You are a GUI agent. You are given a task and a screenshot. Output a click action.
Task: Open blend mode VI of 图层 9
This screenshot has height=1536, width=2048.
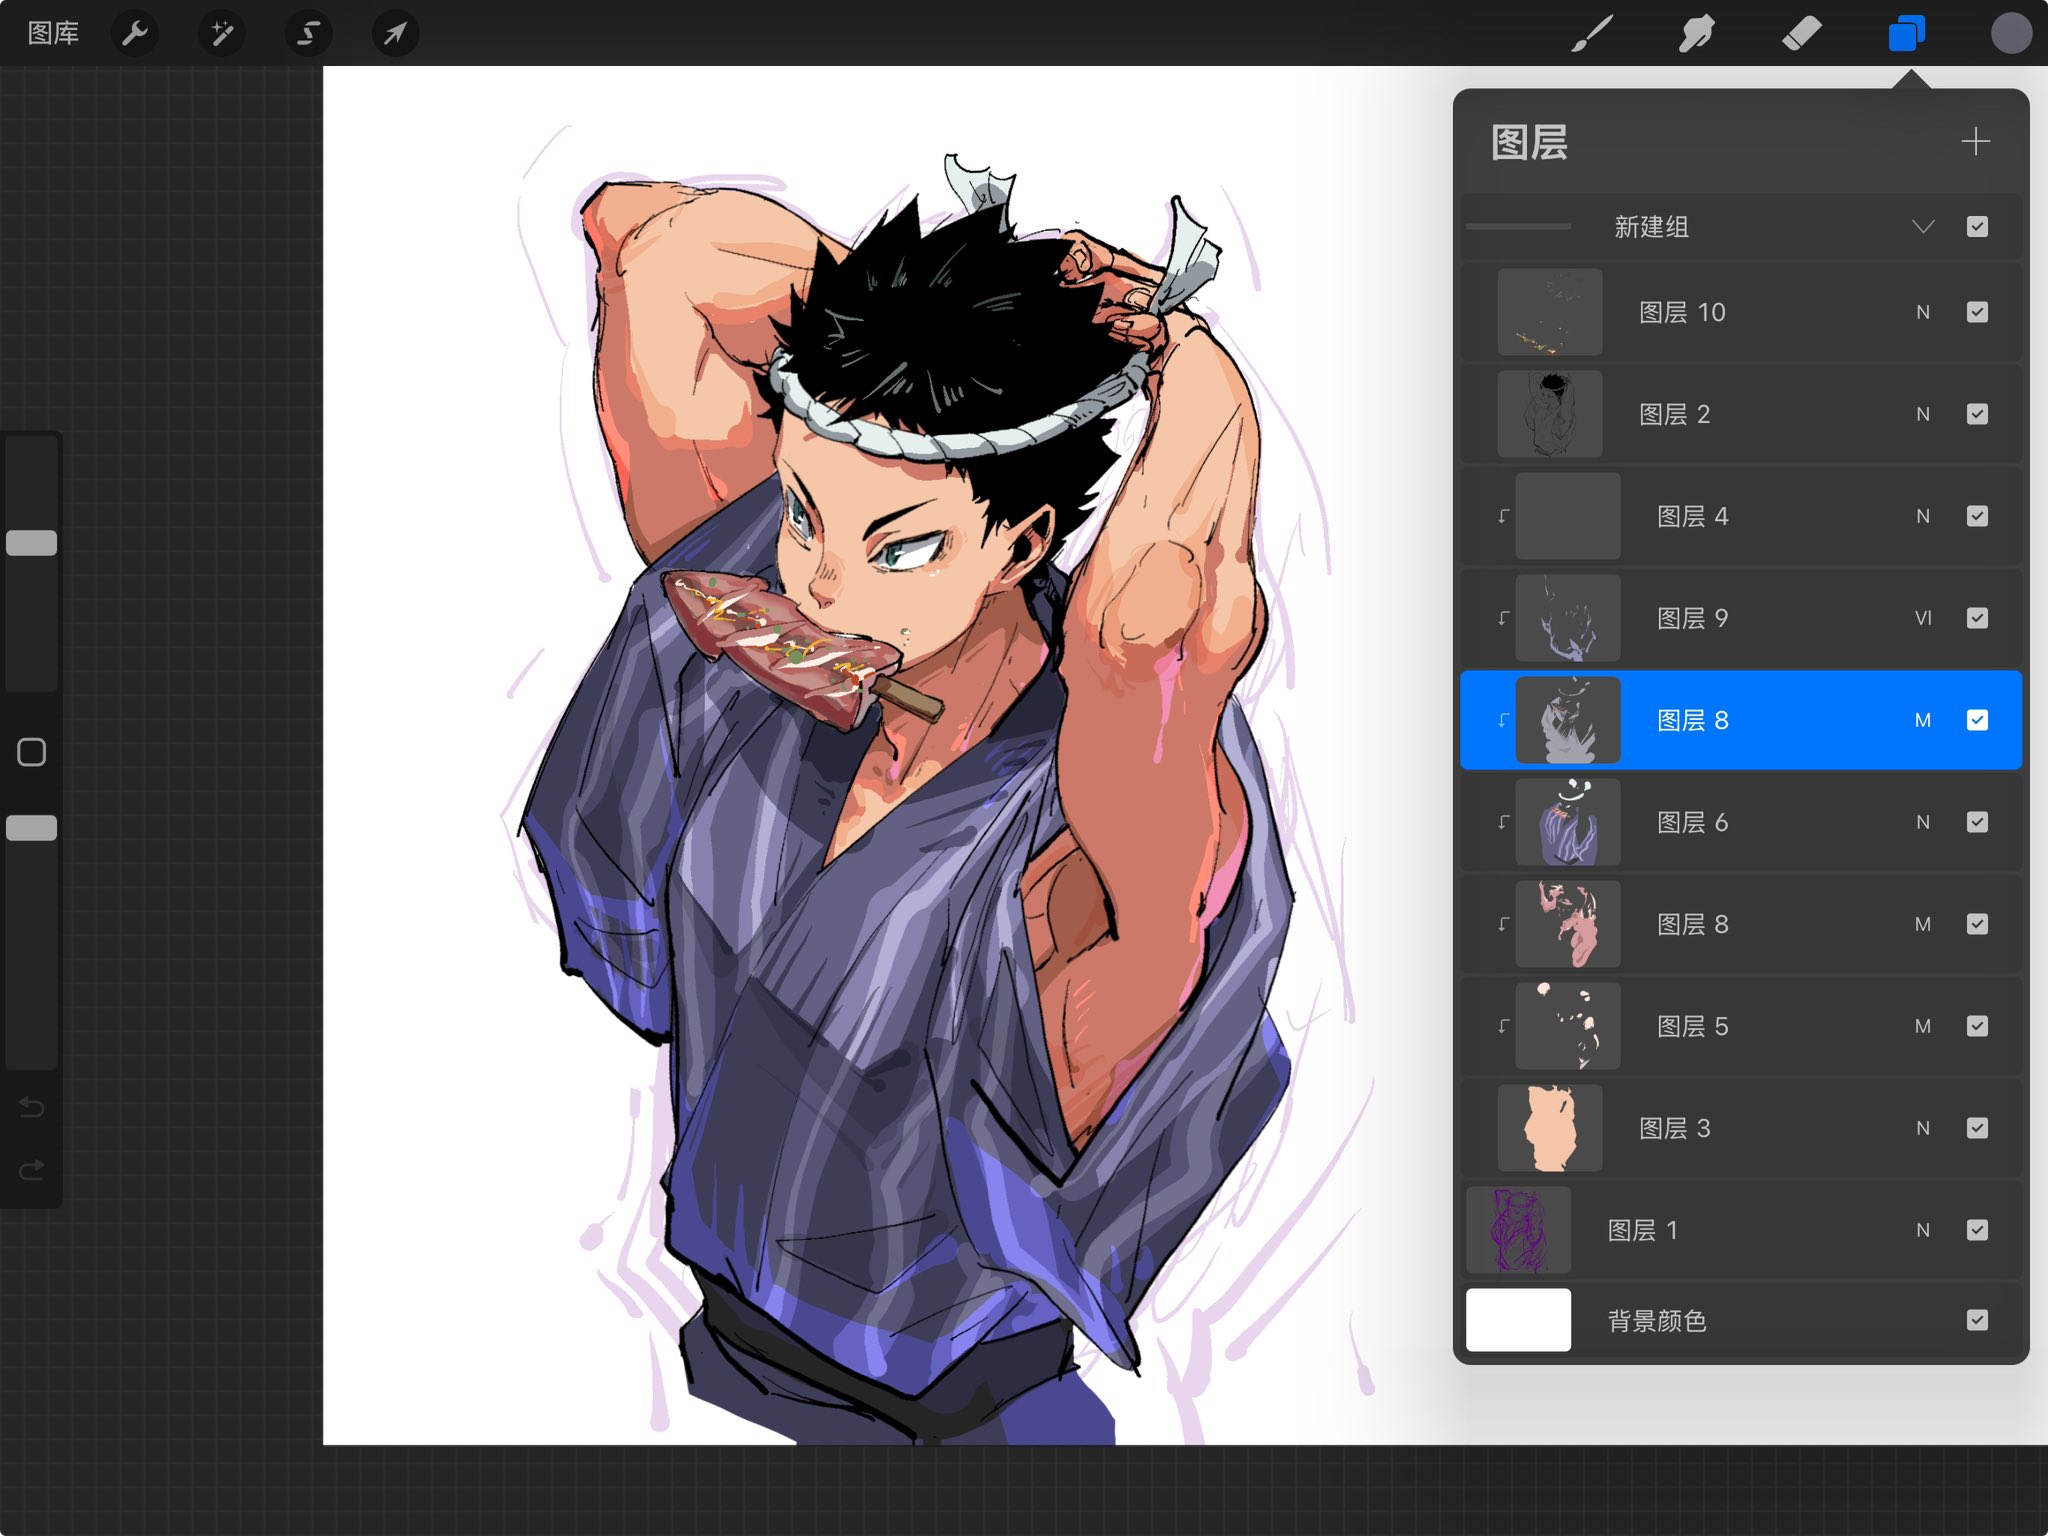(1922, 618)
